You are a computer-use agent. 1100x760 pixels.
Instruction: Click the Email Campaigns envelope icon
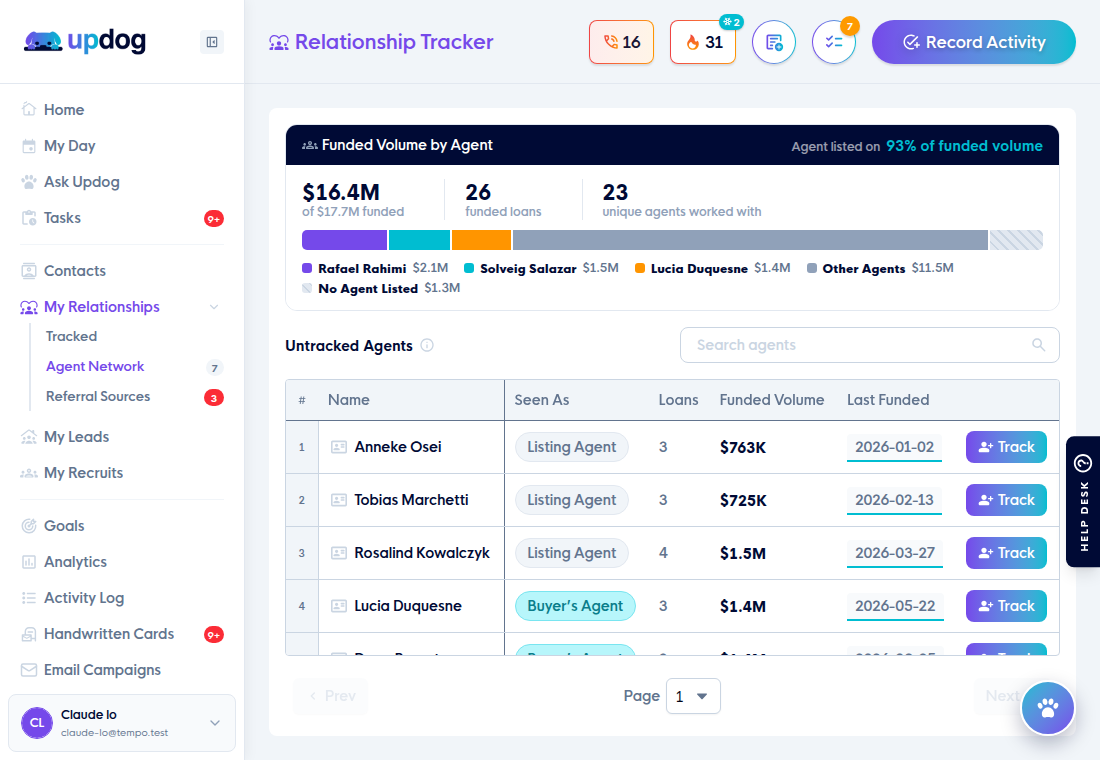click(x=29, y=670)
